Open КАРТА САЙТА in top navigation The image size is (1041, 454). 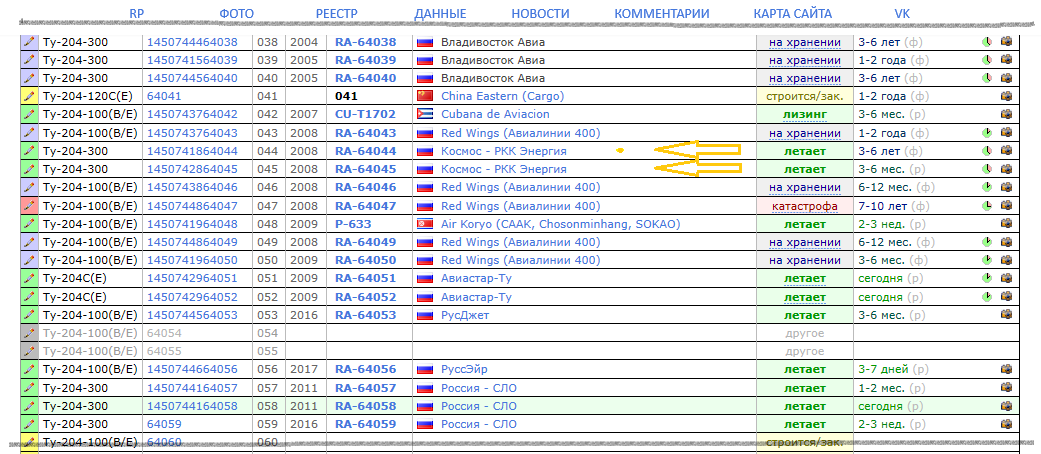(790, 14)
